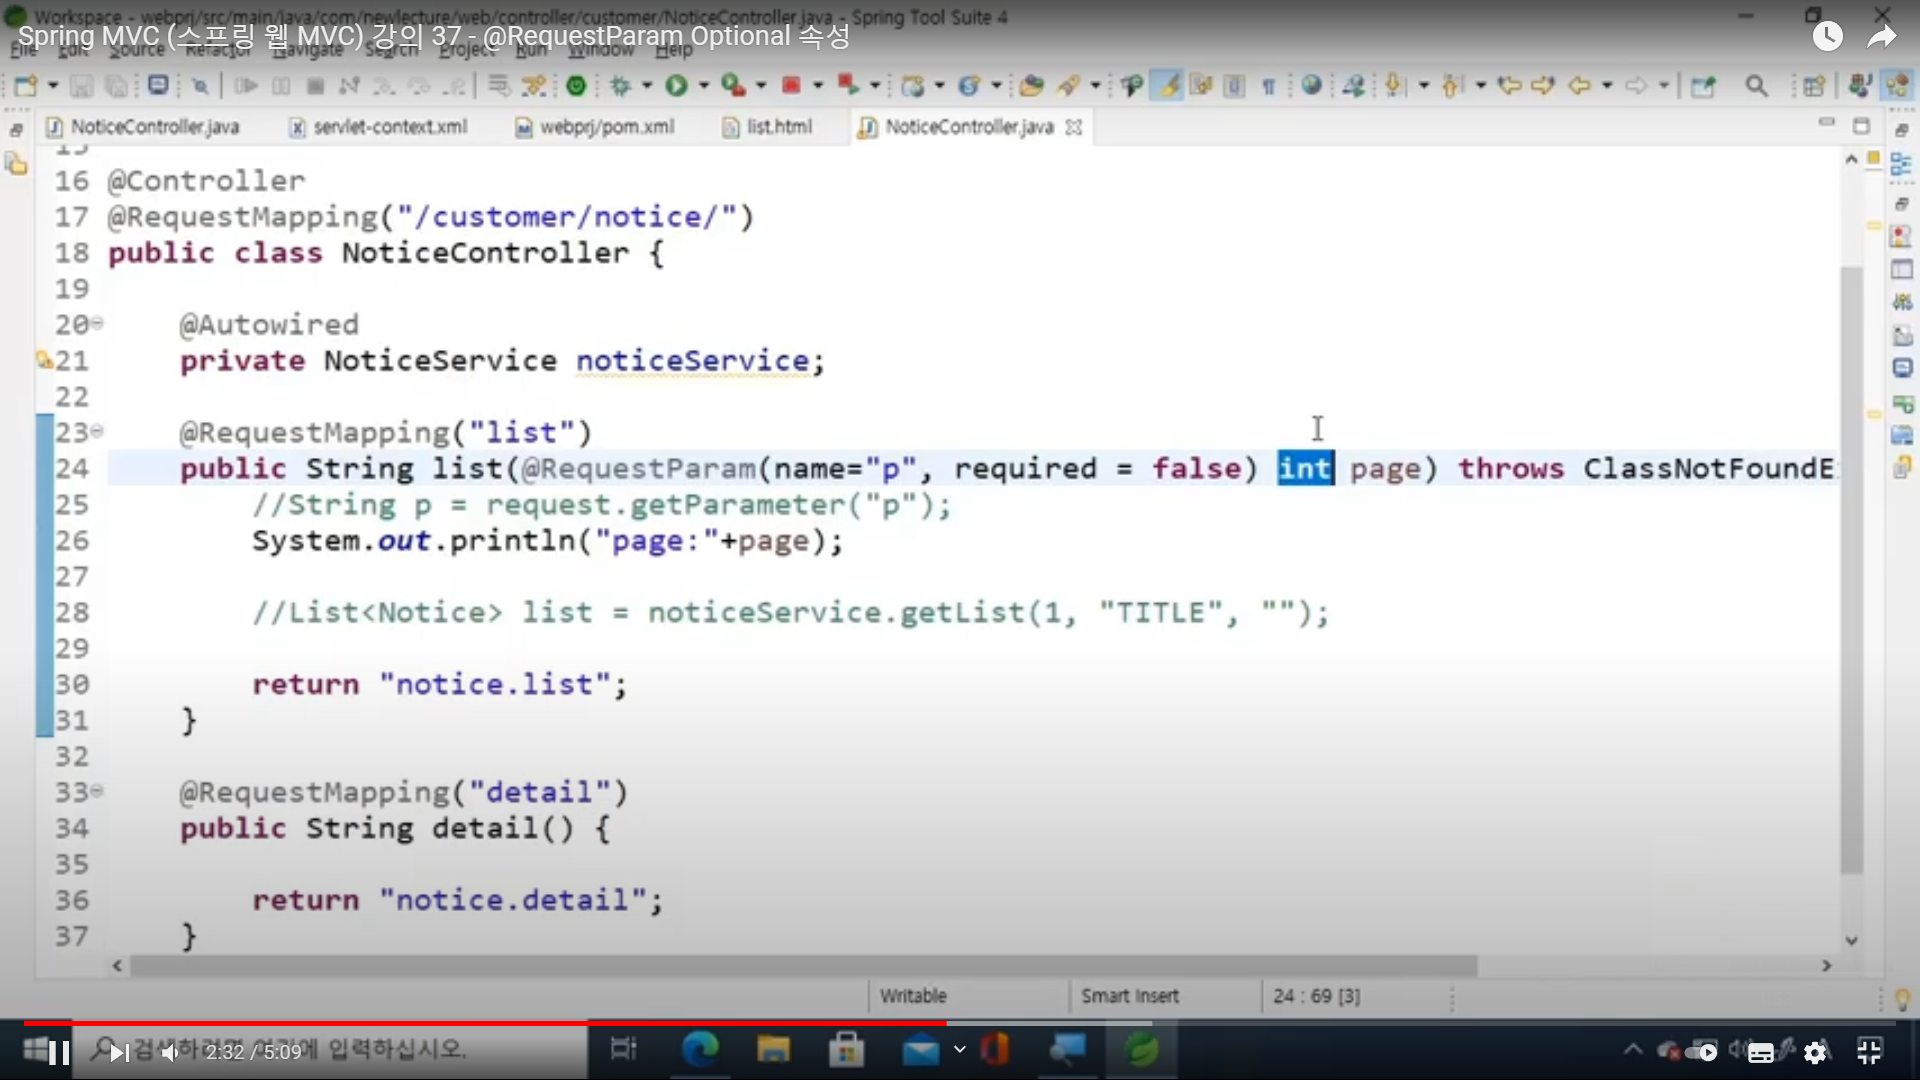Image resolution: width=1920 pixels, height=1080 pixels.
Task: Switch to the servlet-context.xml tab
Action: [379, 127]
